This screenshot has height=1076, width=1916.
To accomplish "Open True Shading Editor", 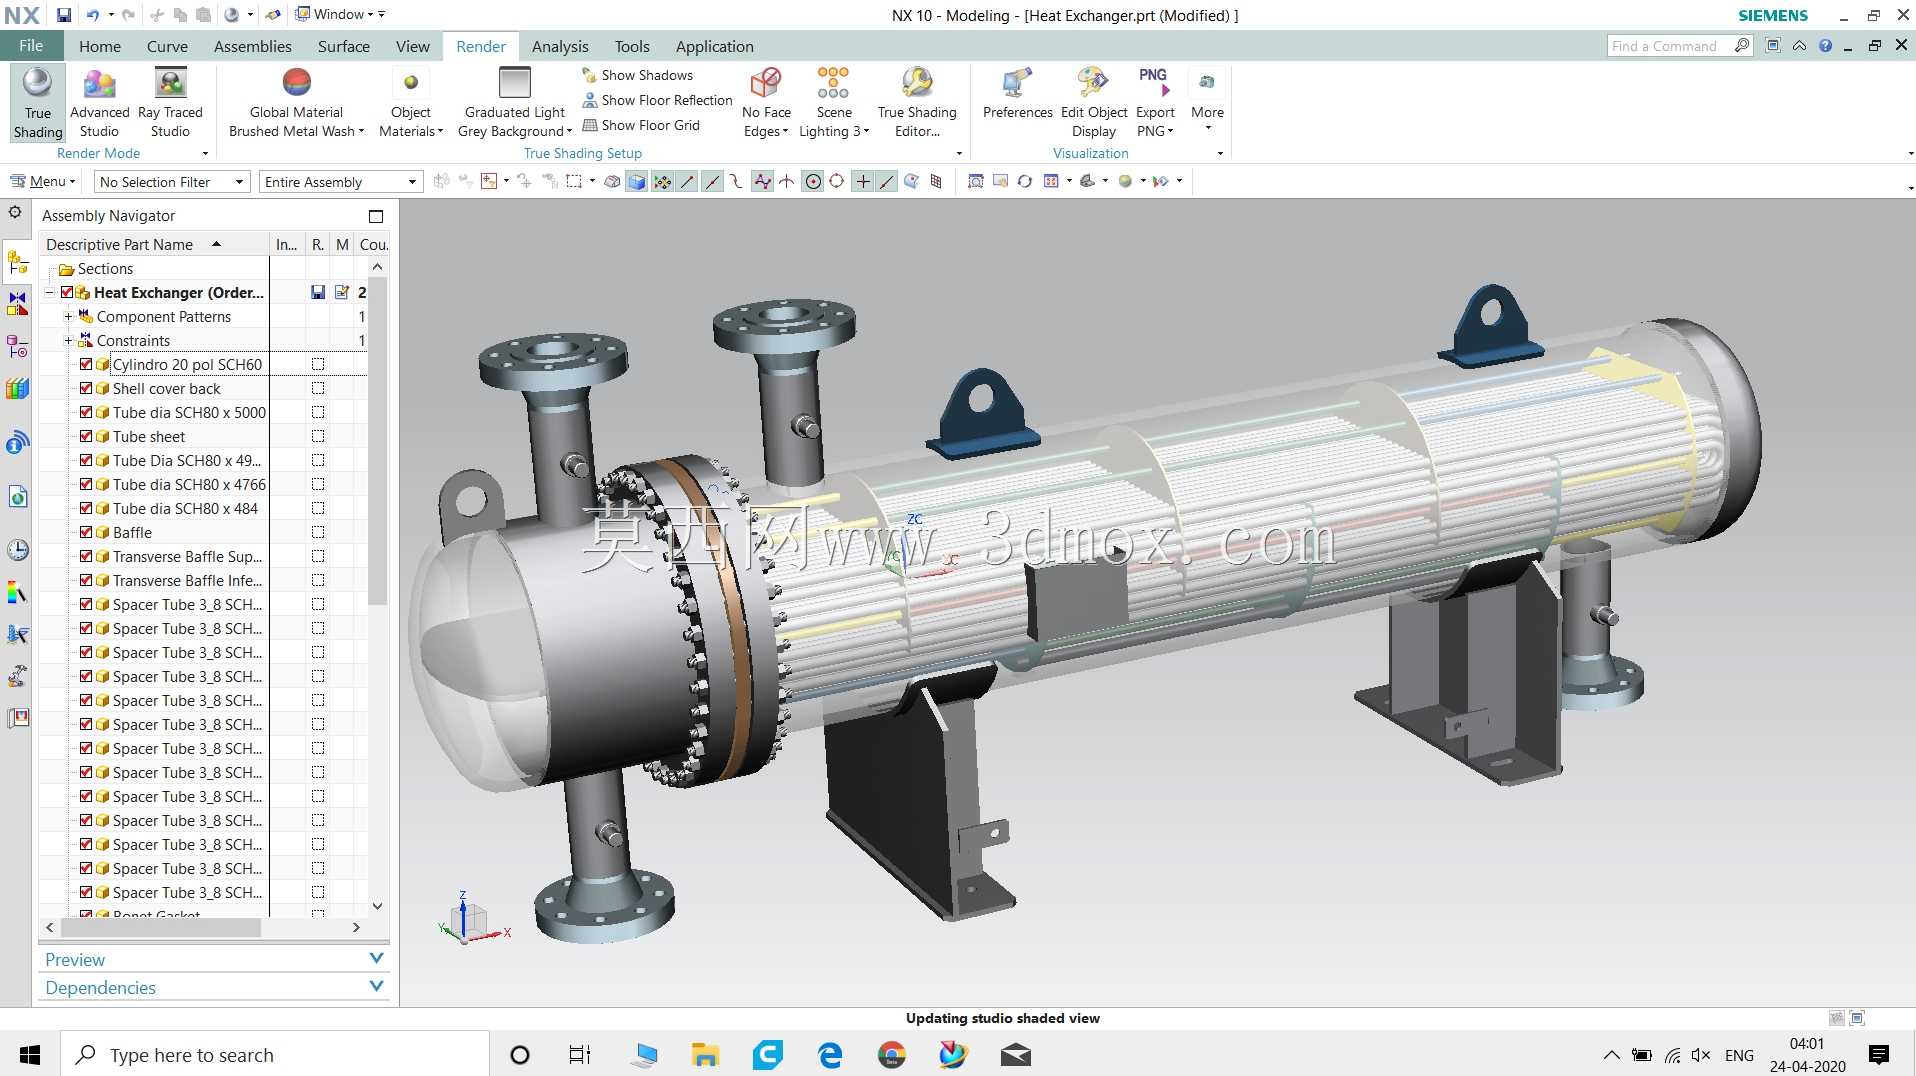I will tap(917, 103).
